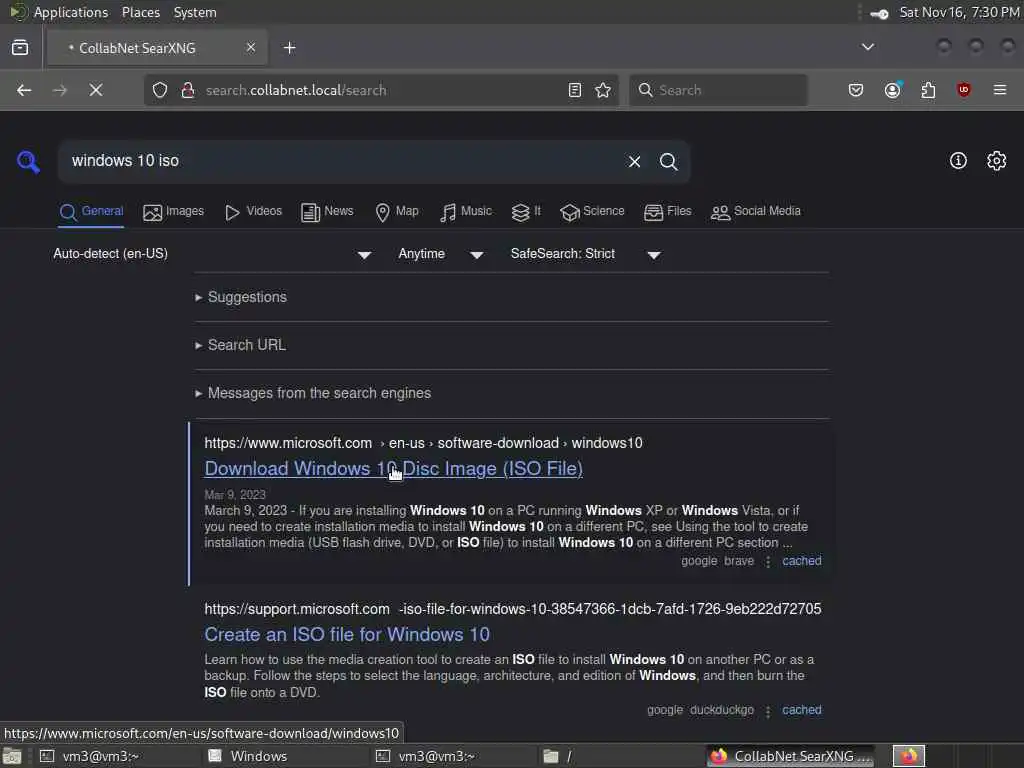Switch to the It tab

point(526,212)
